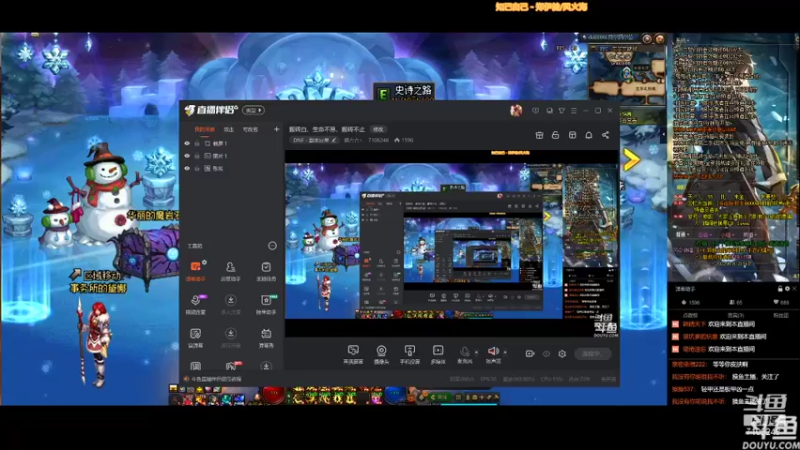The image size is (800, 450).
Task: Open the duck-icon tool with purple badge
Action: coord(195,304)
